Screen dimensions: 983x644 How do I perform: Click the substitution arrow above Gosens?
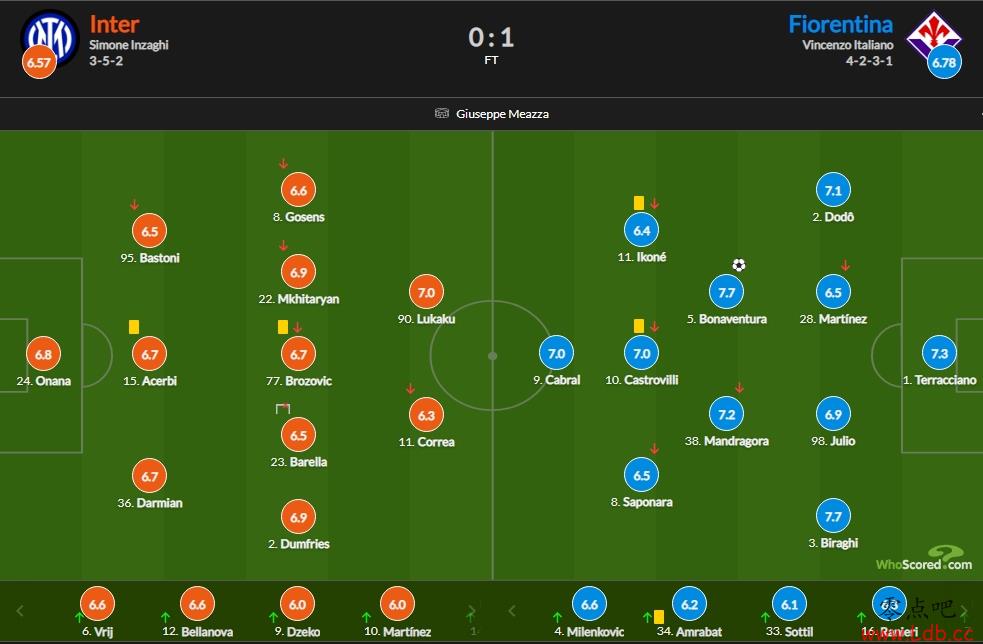point(283,164)
